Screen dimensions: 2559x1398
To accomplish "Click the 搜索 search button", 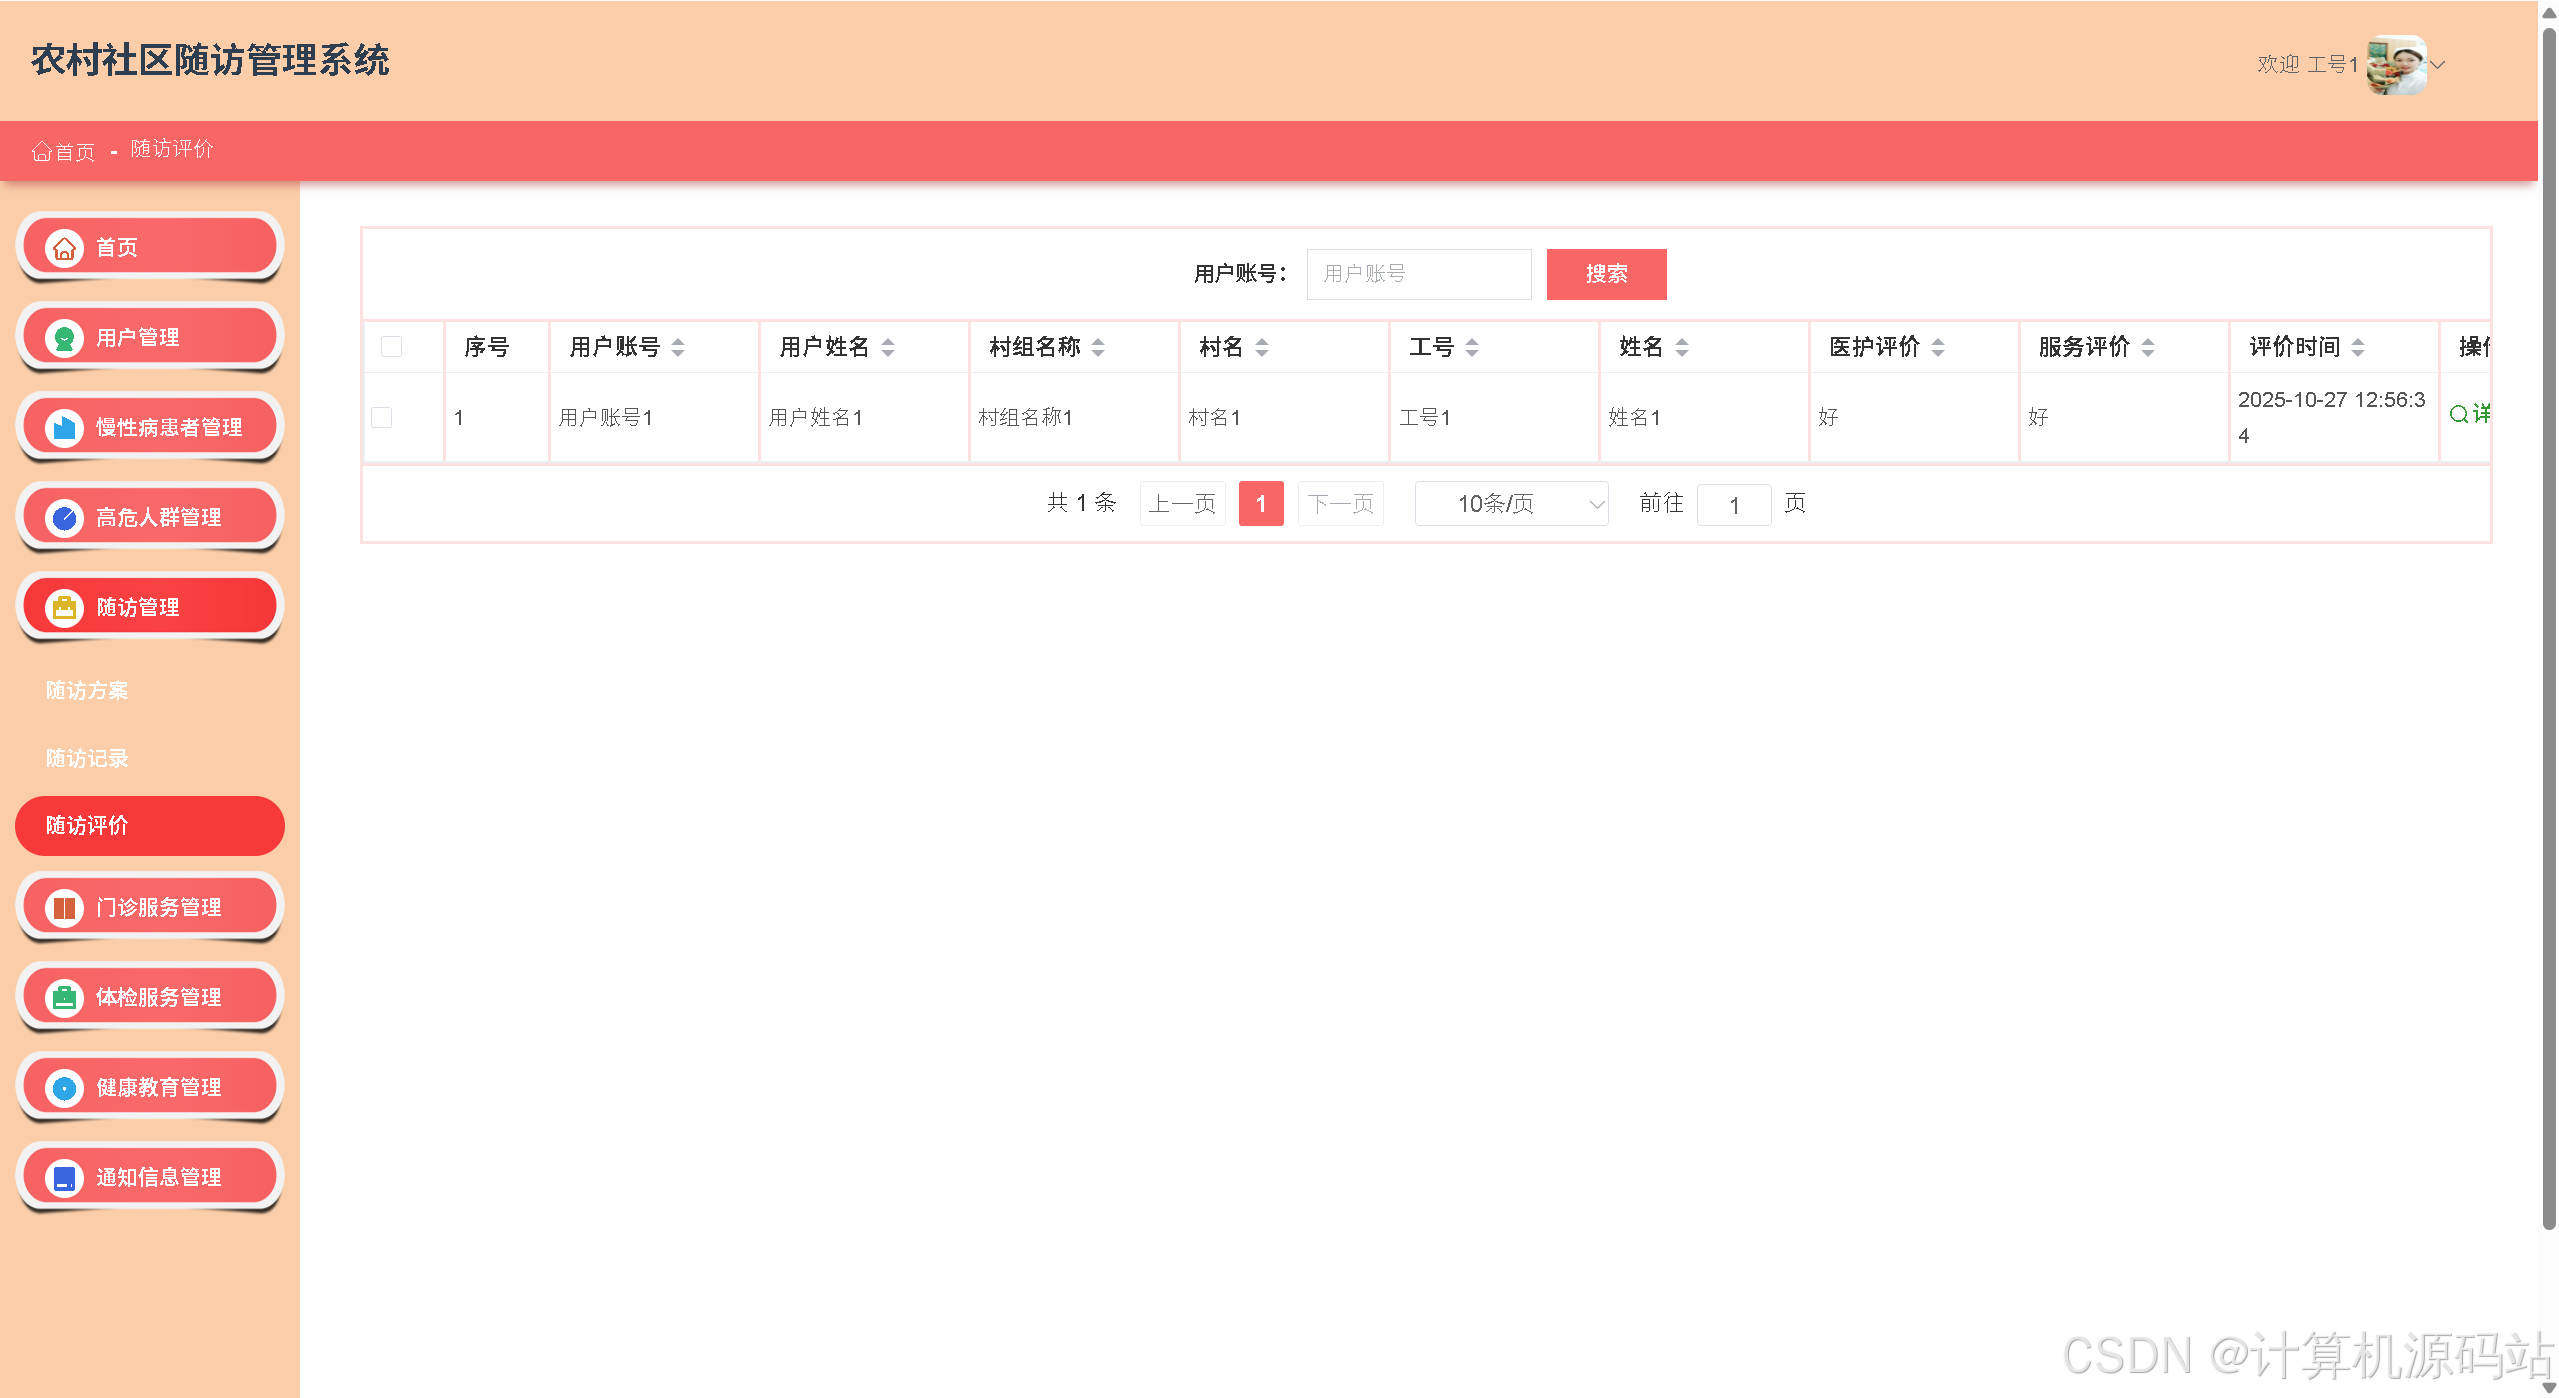I will tap(1606, 274).
